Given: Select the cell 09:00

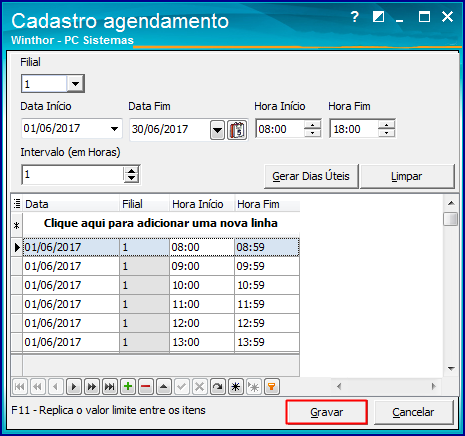Looking at the screenshot, I should (202, 266).
